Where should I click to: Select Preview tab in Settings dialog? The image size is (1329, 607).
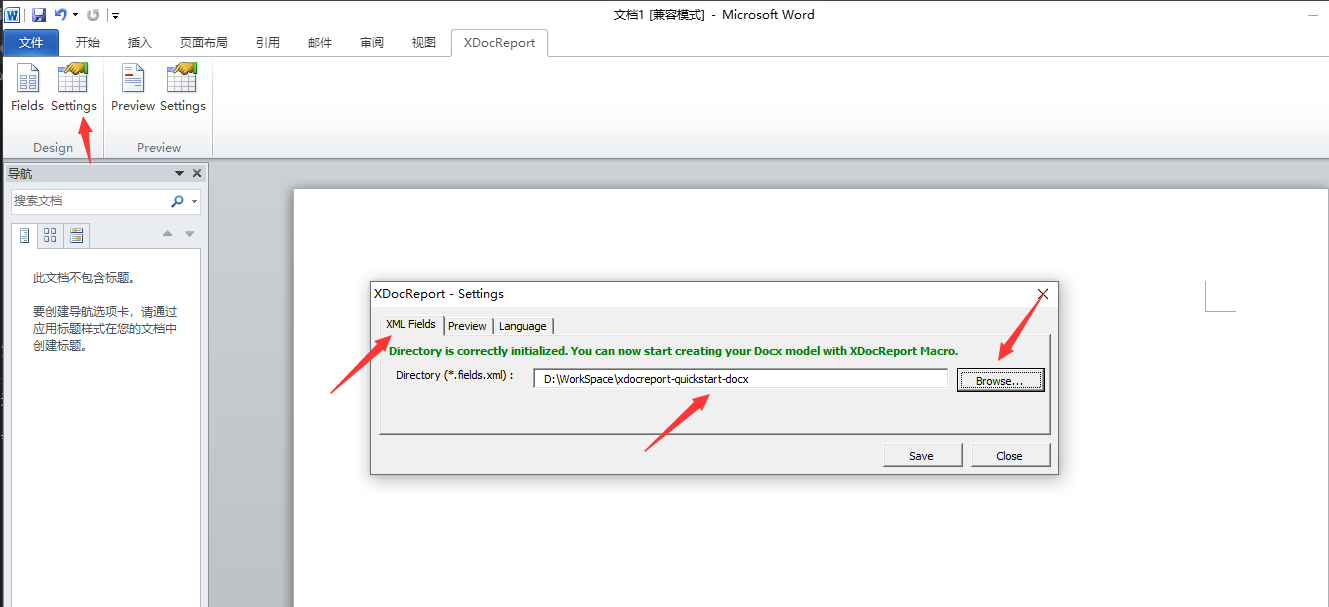[467, 326]
